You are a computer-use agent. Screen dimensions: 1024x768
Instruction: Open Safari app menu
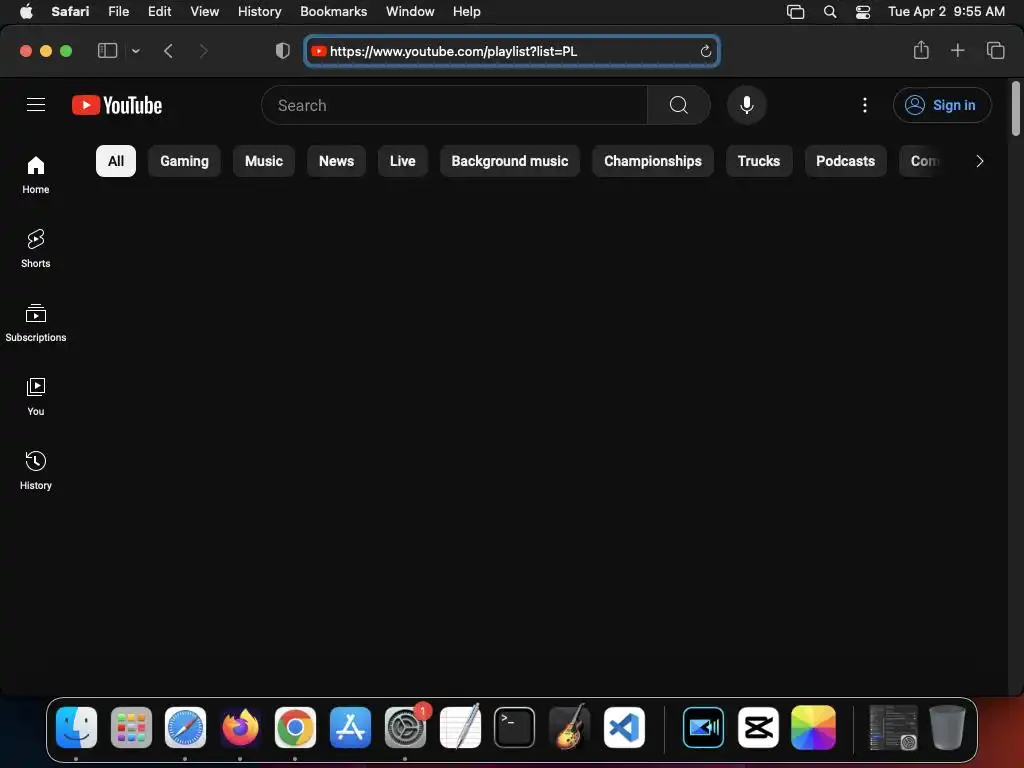pos(71,11)
